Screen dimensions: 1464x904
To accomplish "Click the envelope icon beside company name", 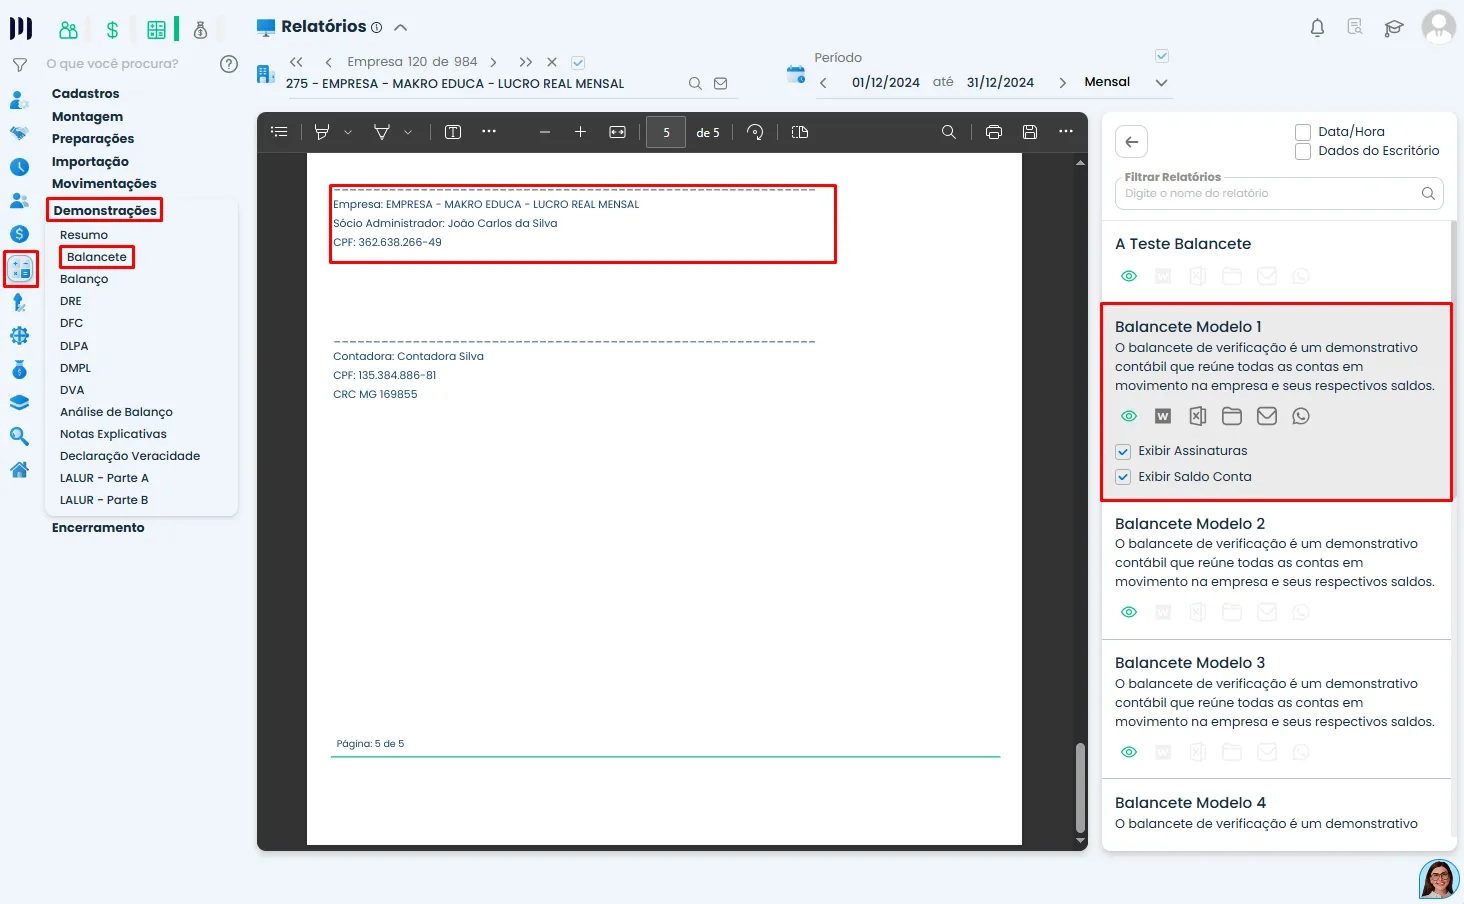I will click(x=721, y=84).
